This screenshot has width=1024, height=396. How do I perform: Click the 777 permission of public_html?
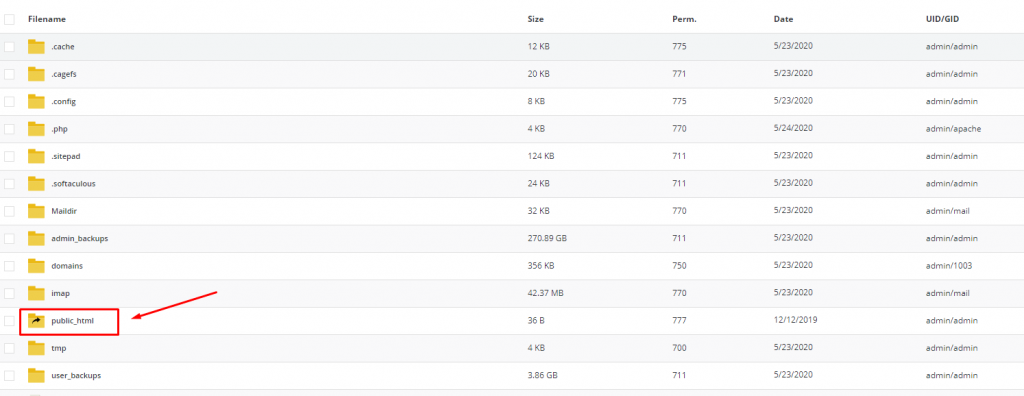click(679, 321)
